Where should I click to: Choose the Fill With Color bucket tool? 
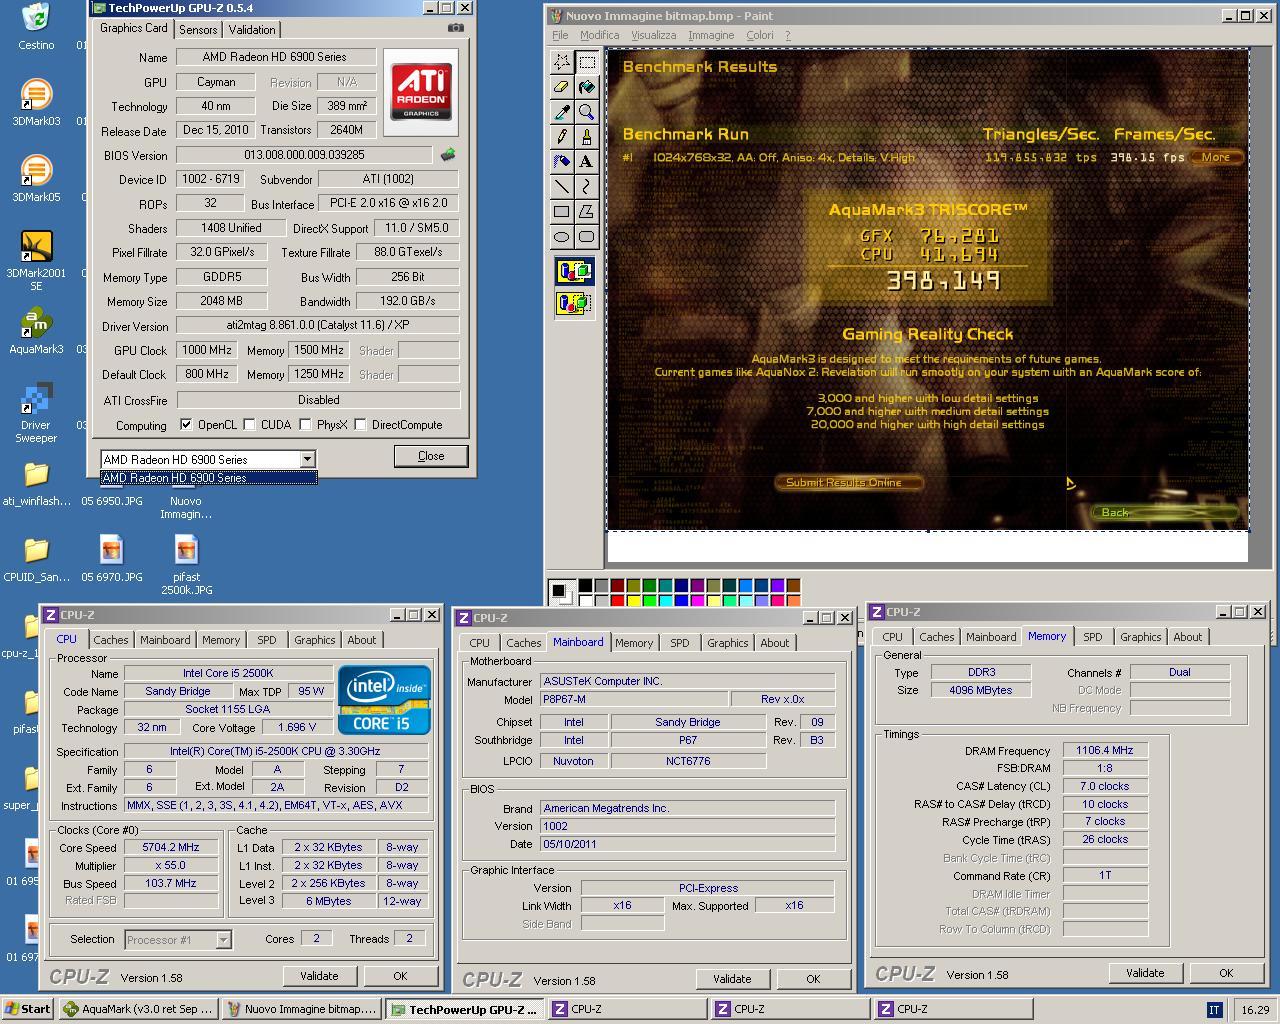(x=586, y=87)
